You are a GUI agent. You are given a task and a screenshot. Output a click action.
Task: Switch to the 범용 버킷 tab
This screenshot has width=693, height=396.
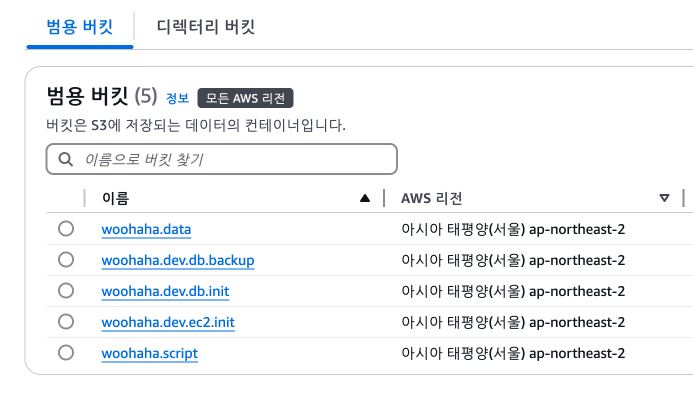coord(80,27)
